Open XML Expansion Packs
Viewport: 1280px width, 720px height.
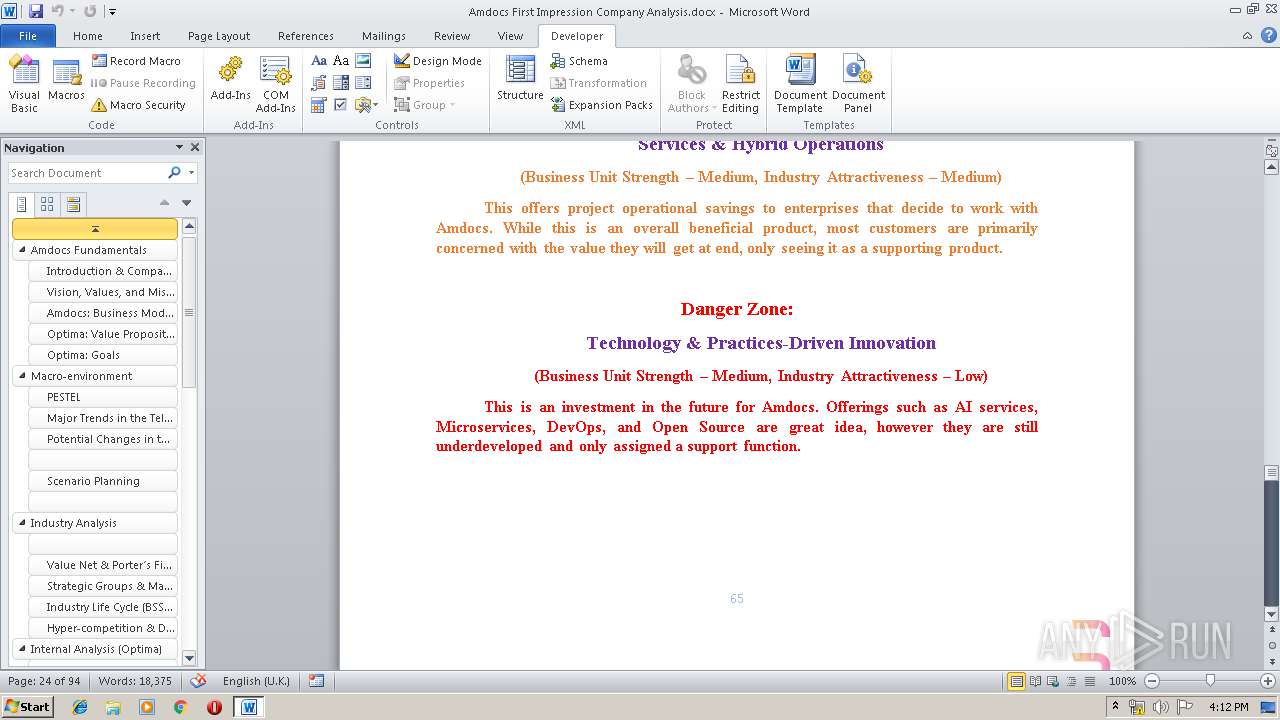coord(602,105)
